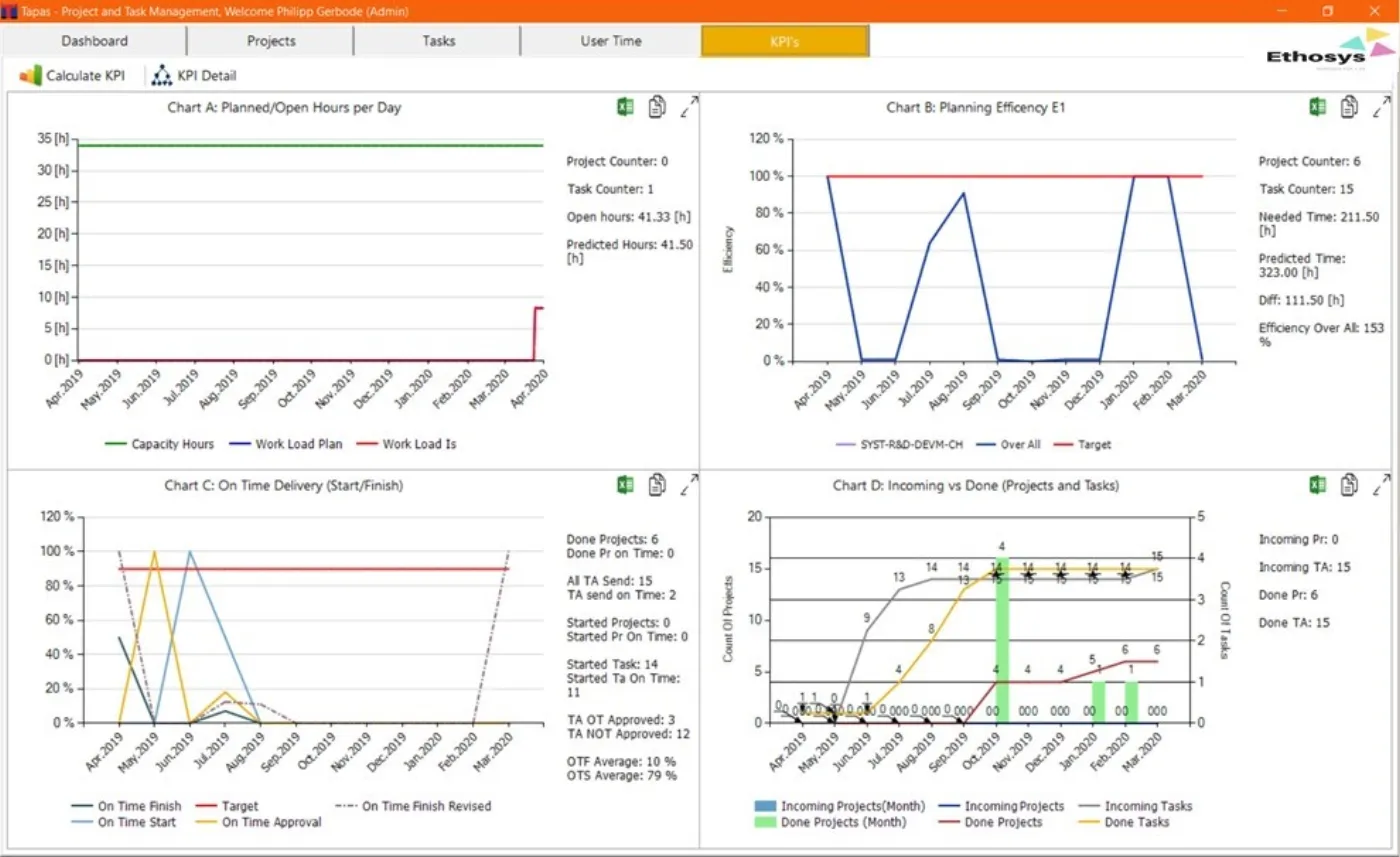The height and width of the screenshot is (857, 1400).
Task: Click the Calculate KPI button
Action: (73, 75)
